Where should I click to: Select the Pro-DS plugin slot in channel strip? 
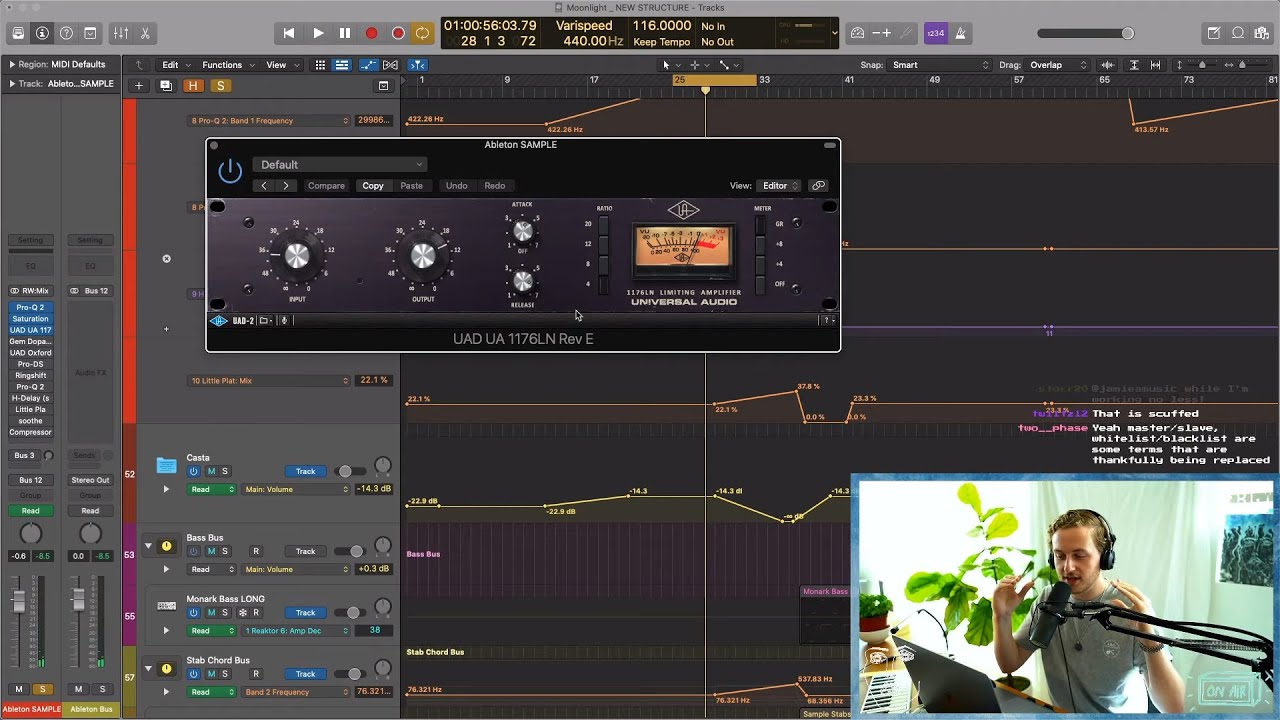coord(30,364)
